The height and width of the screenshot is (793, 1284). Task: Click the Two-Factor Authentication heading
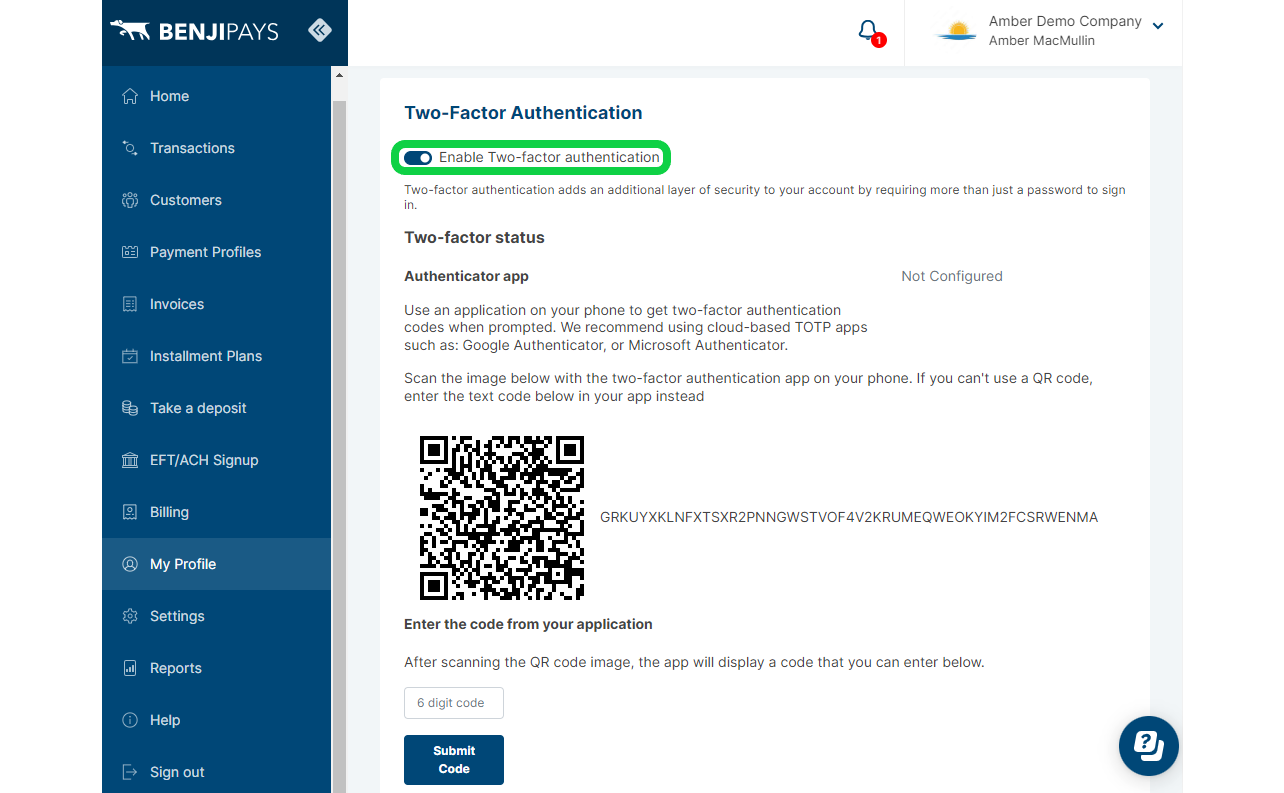tap(523, 113)
